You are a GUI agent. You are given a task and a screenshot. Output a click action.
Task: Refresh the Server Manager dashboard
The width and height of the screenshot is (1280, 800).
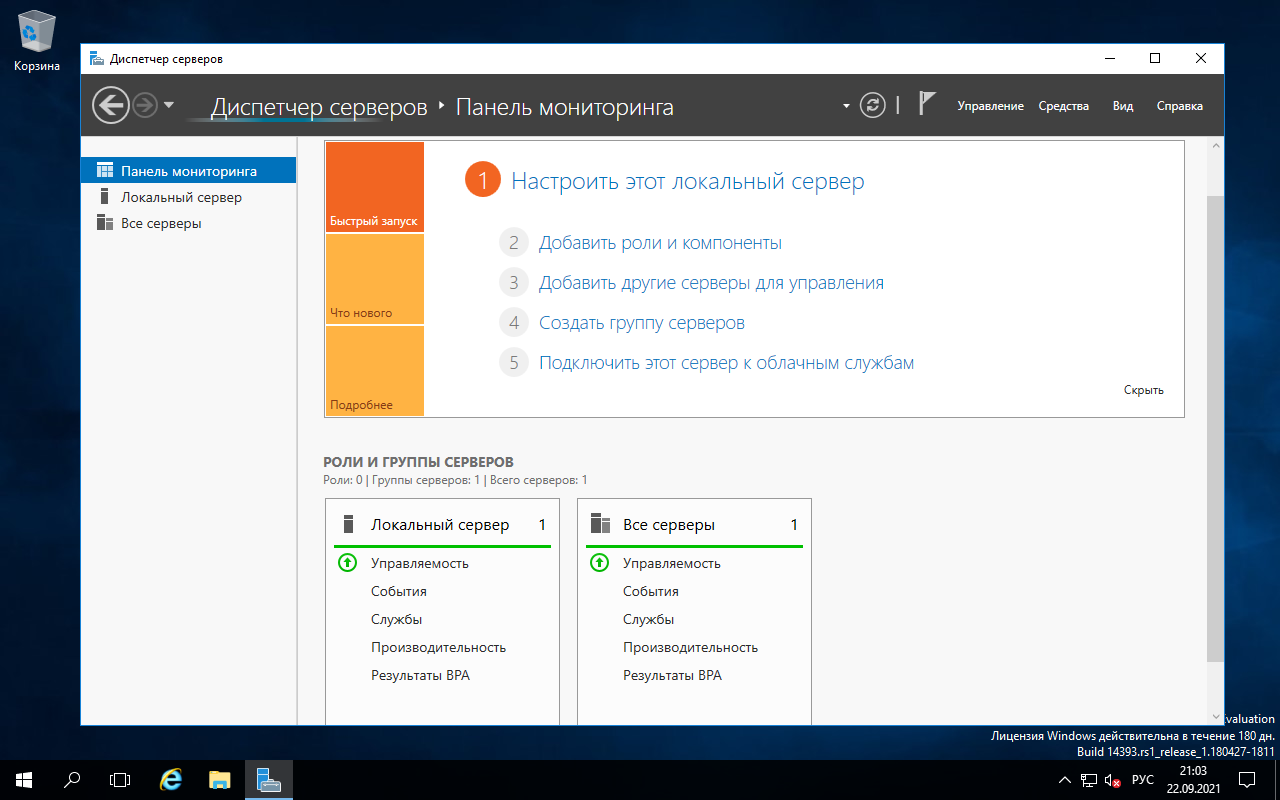[873, 105]
